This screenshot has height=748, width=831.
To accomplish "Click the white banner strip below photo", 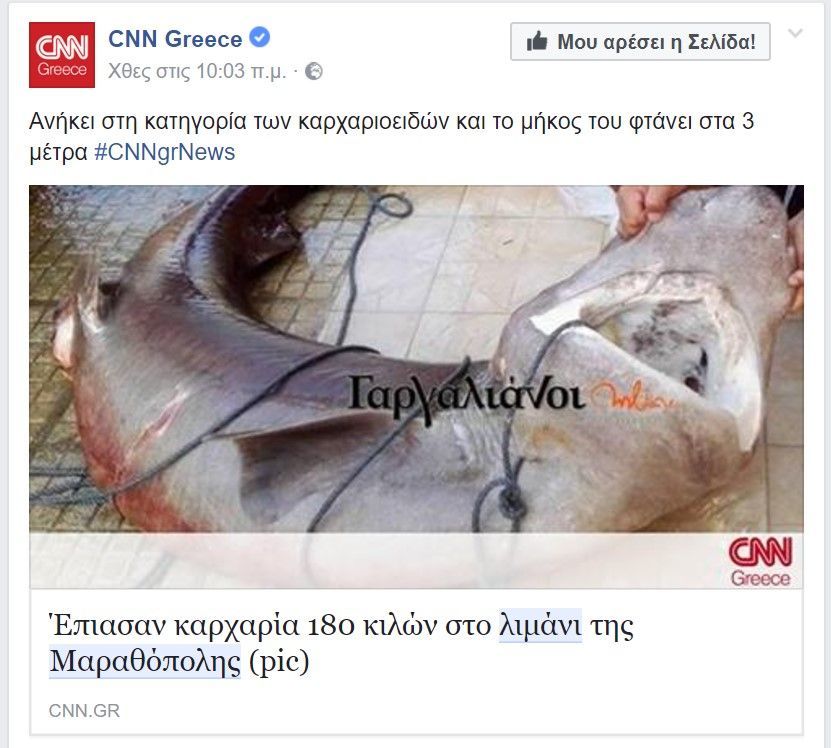I will pos(416,560).
